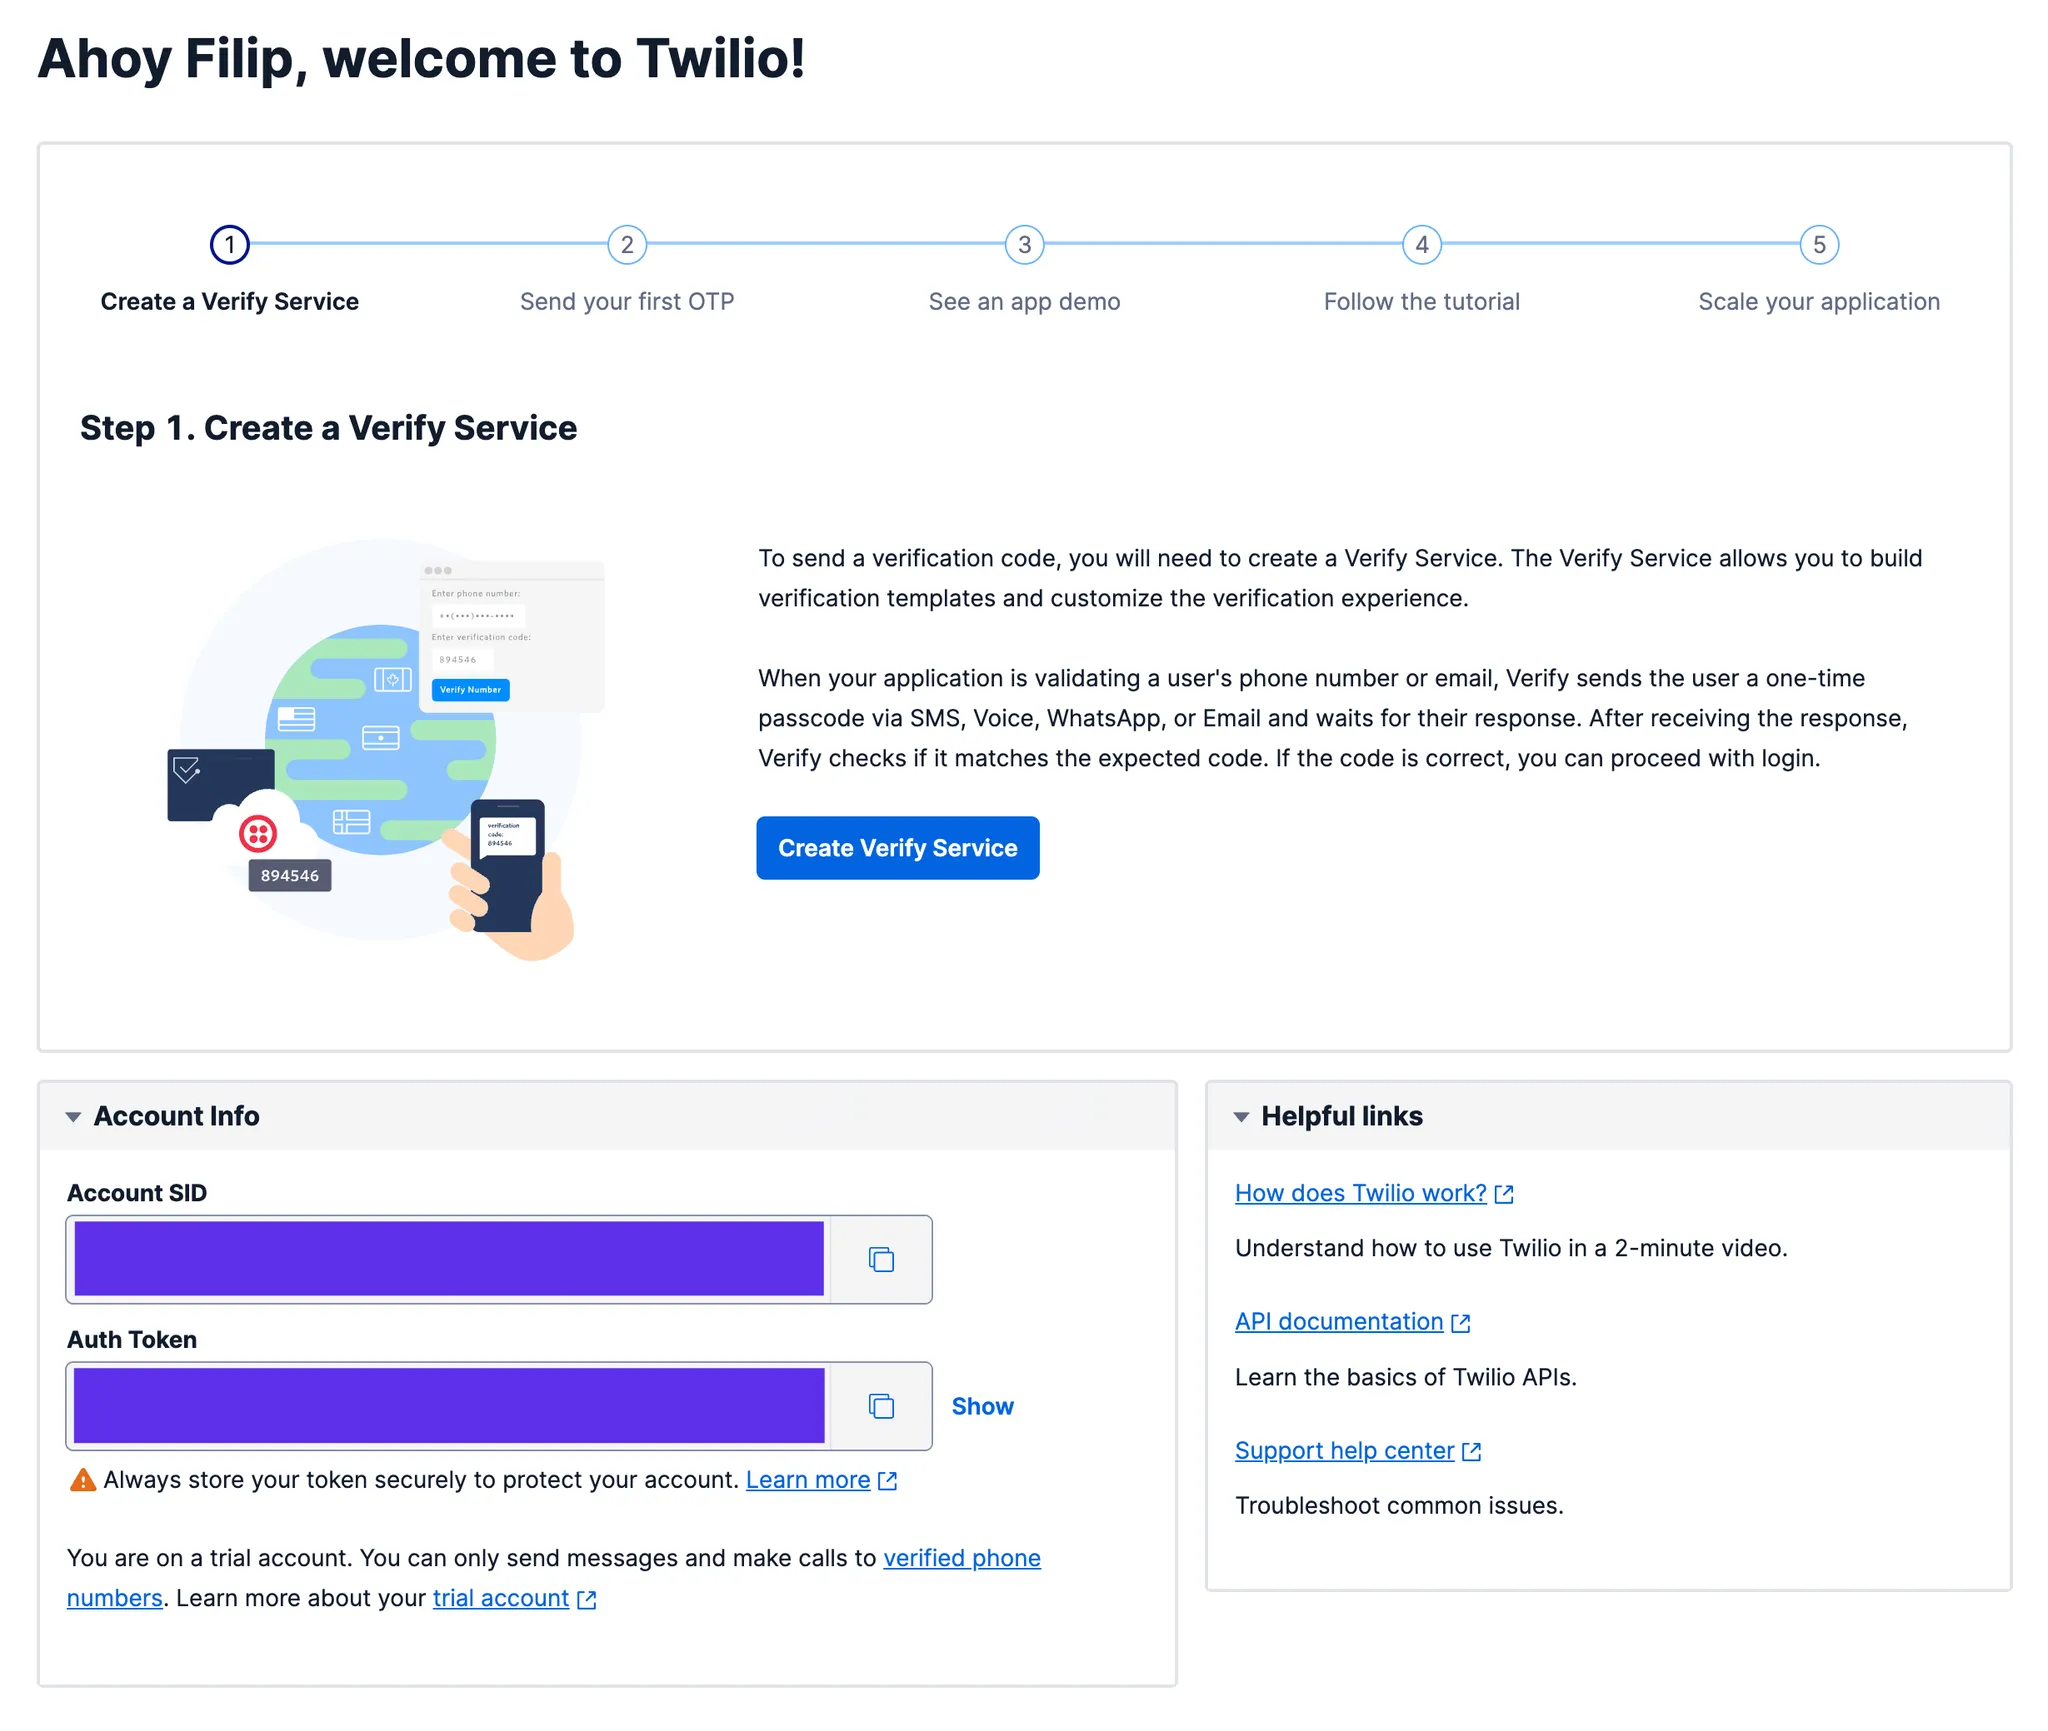This screenshot has height=1731, width=2048.
Task: Click external-link icon beside Support help center
Action: click(1471, 1452)
